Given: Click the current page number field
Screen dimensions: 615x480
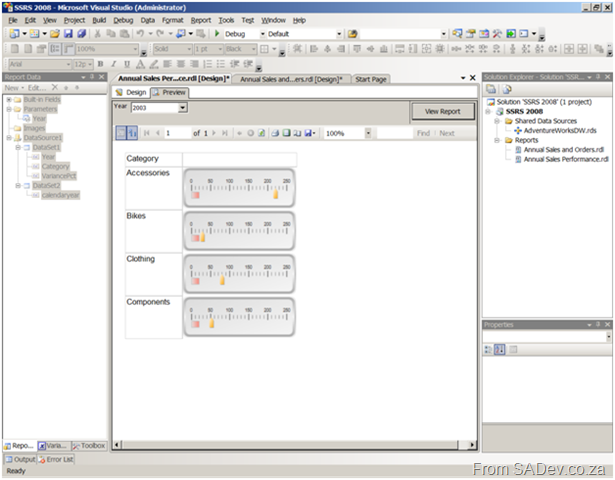Looking at the screenshot, I should click(177, 133).
